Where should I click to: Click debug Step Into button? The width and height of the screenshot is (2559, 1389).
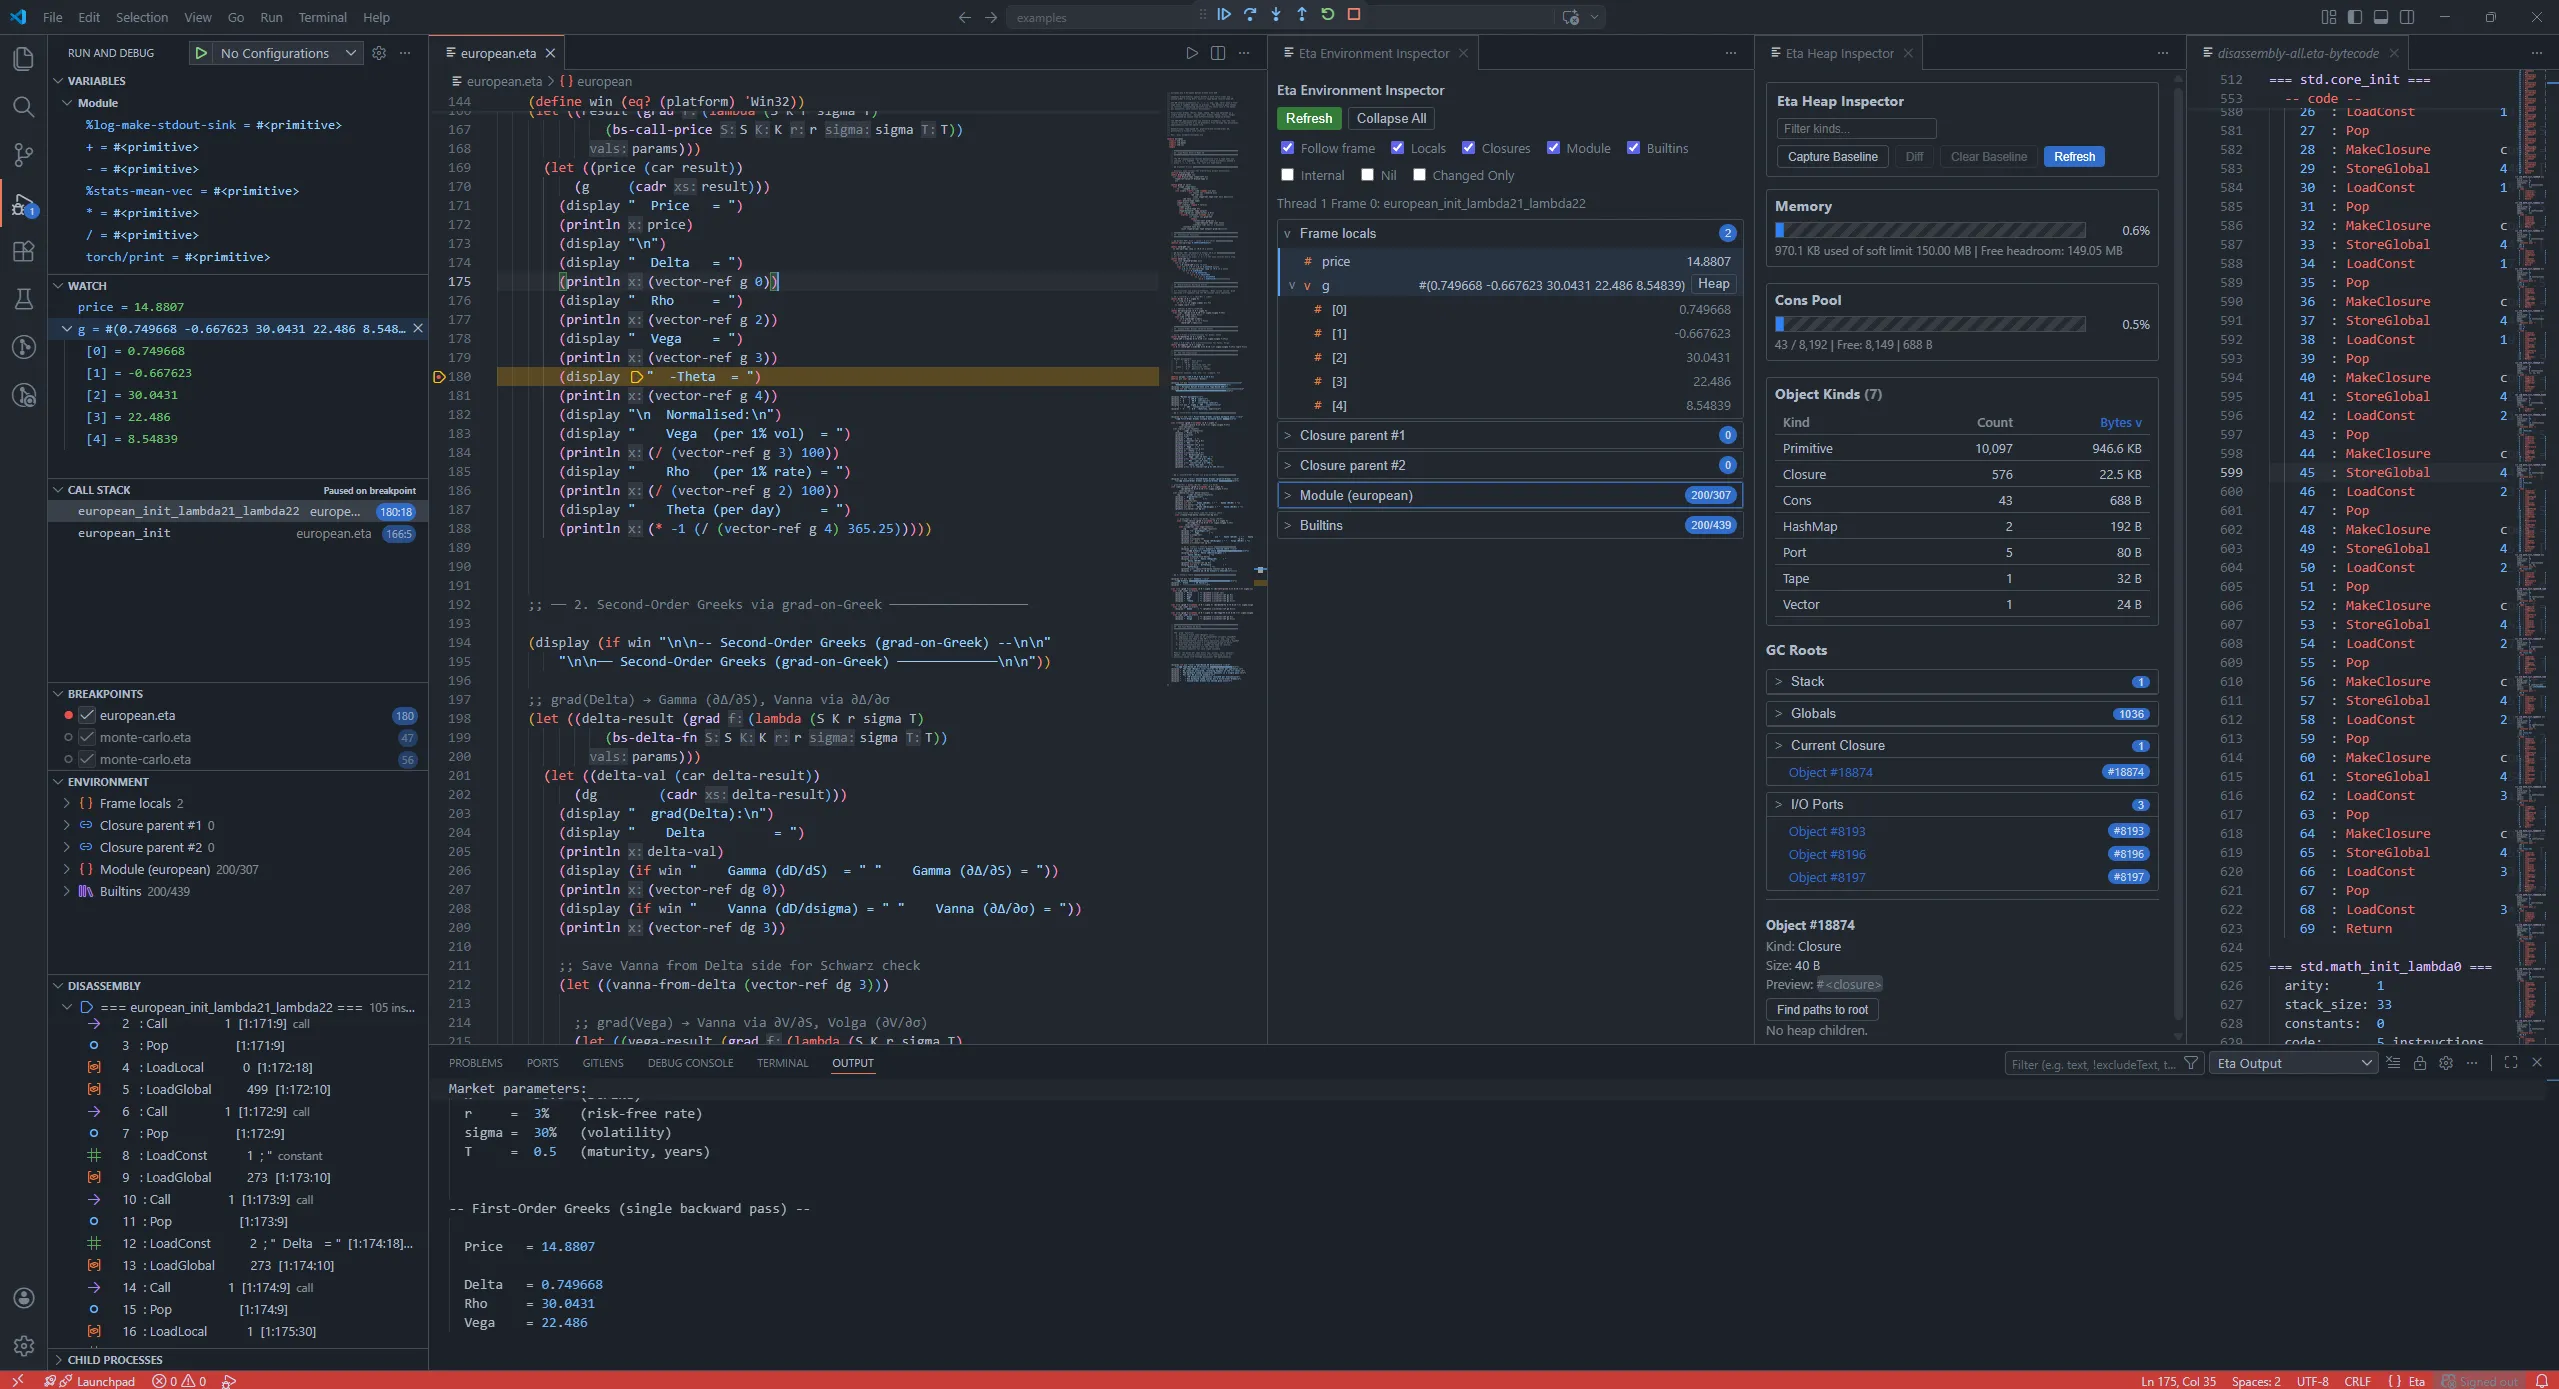pyautogui.click(x=1276, y=15)
